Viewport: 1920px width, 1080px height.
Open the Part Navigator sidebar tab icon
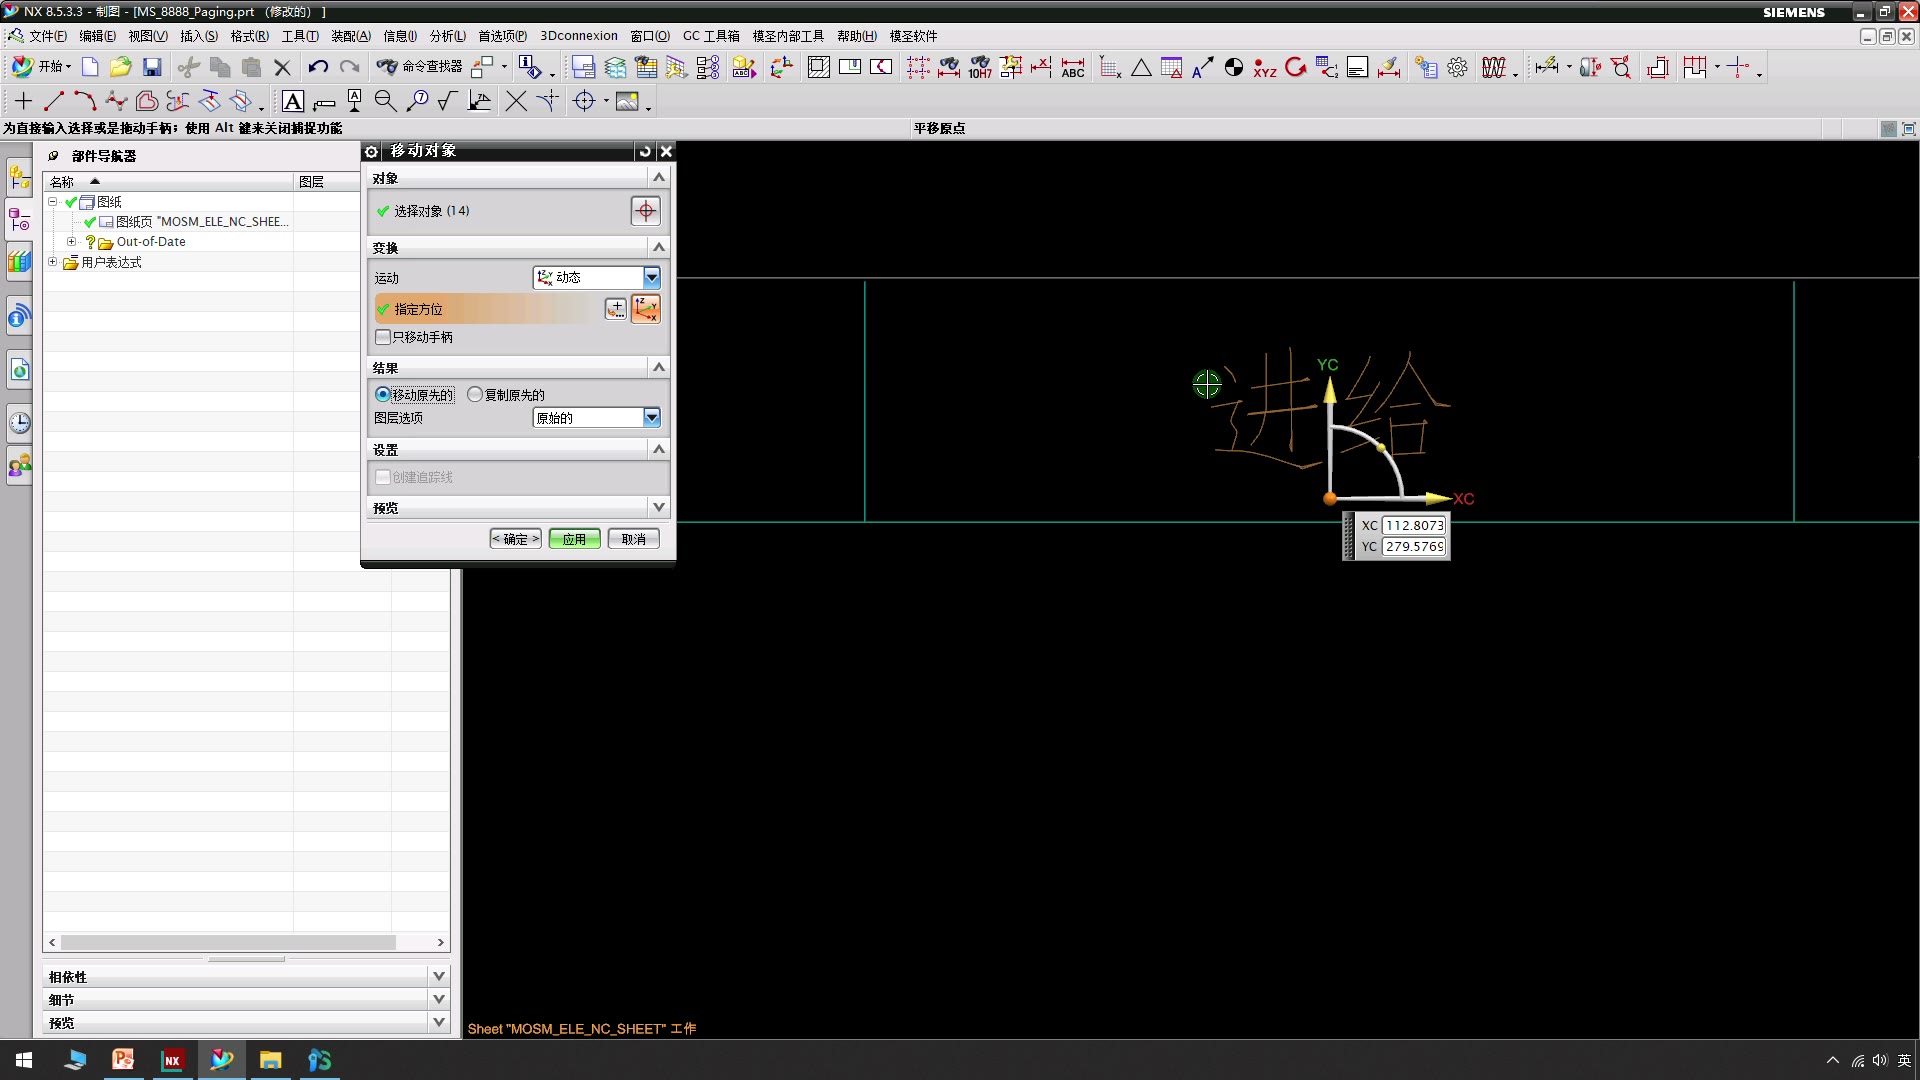tap(19, 219)
